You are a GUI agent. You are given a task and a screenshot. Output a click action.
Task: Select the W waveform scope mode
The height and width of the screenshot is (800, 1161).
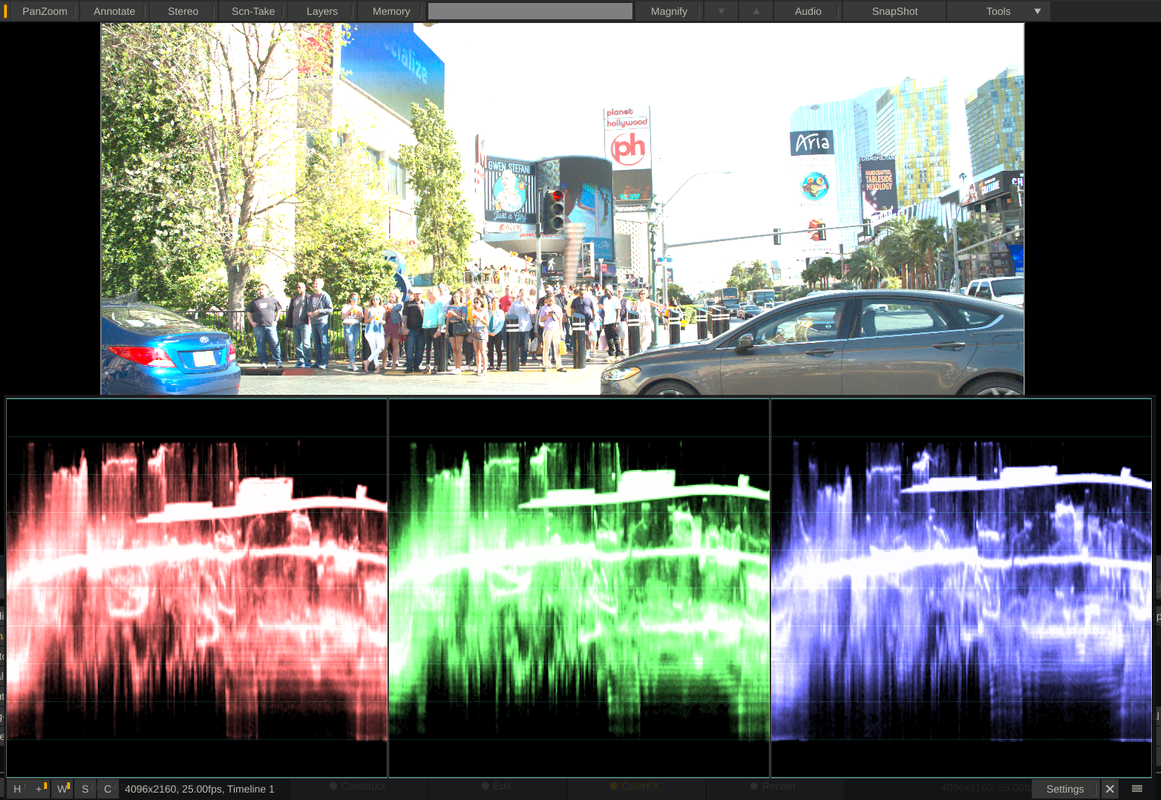63,789
